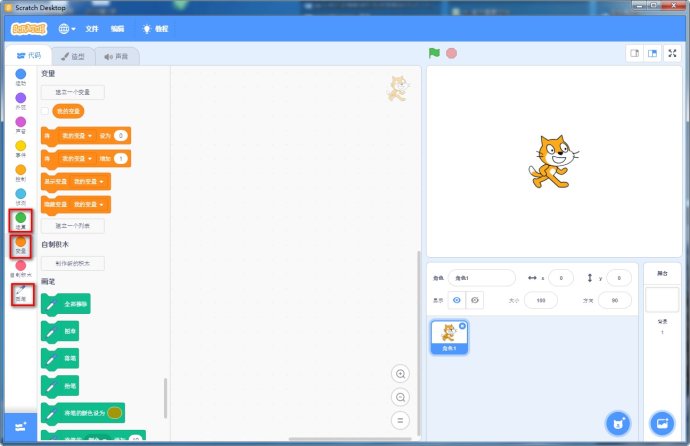This screenshot has height=446, width=690.
Task: Select the purple Looks (外观) category circle
Action: (x=21, y=98)
